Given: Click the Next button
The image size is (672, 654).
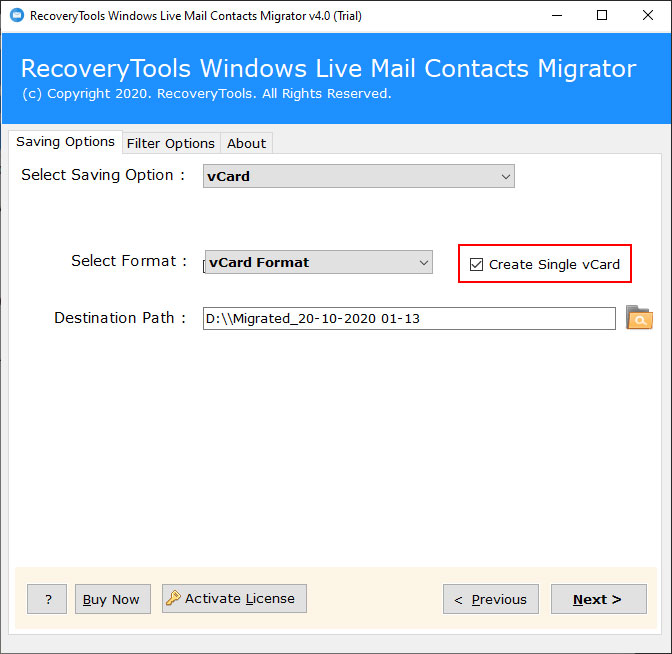Looking at the screenshot, I should click(598, 599).
